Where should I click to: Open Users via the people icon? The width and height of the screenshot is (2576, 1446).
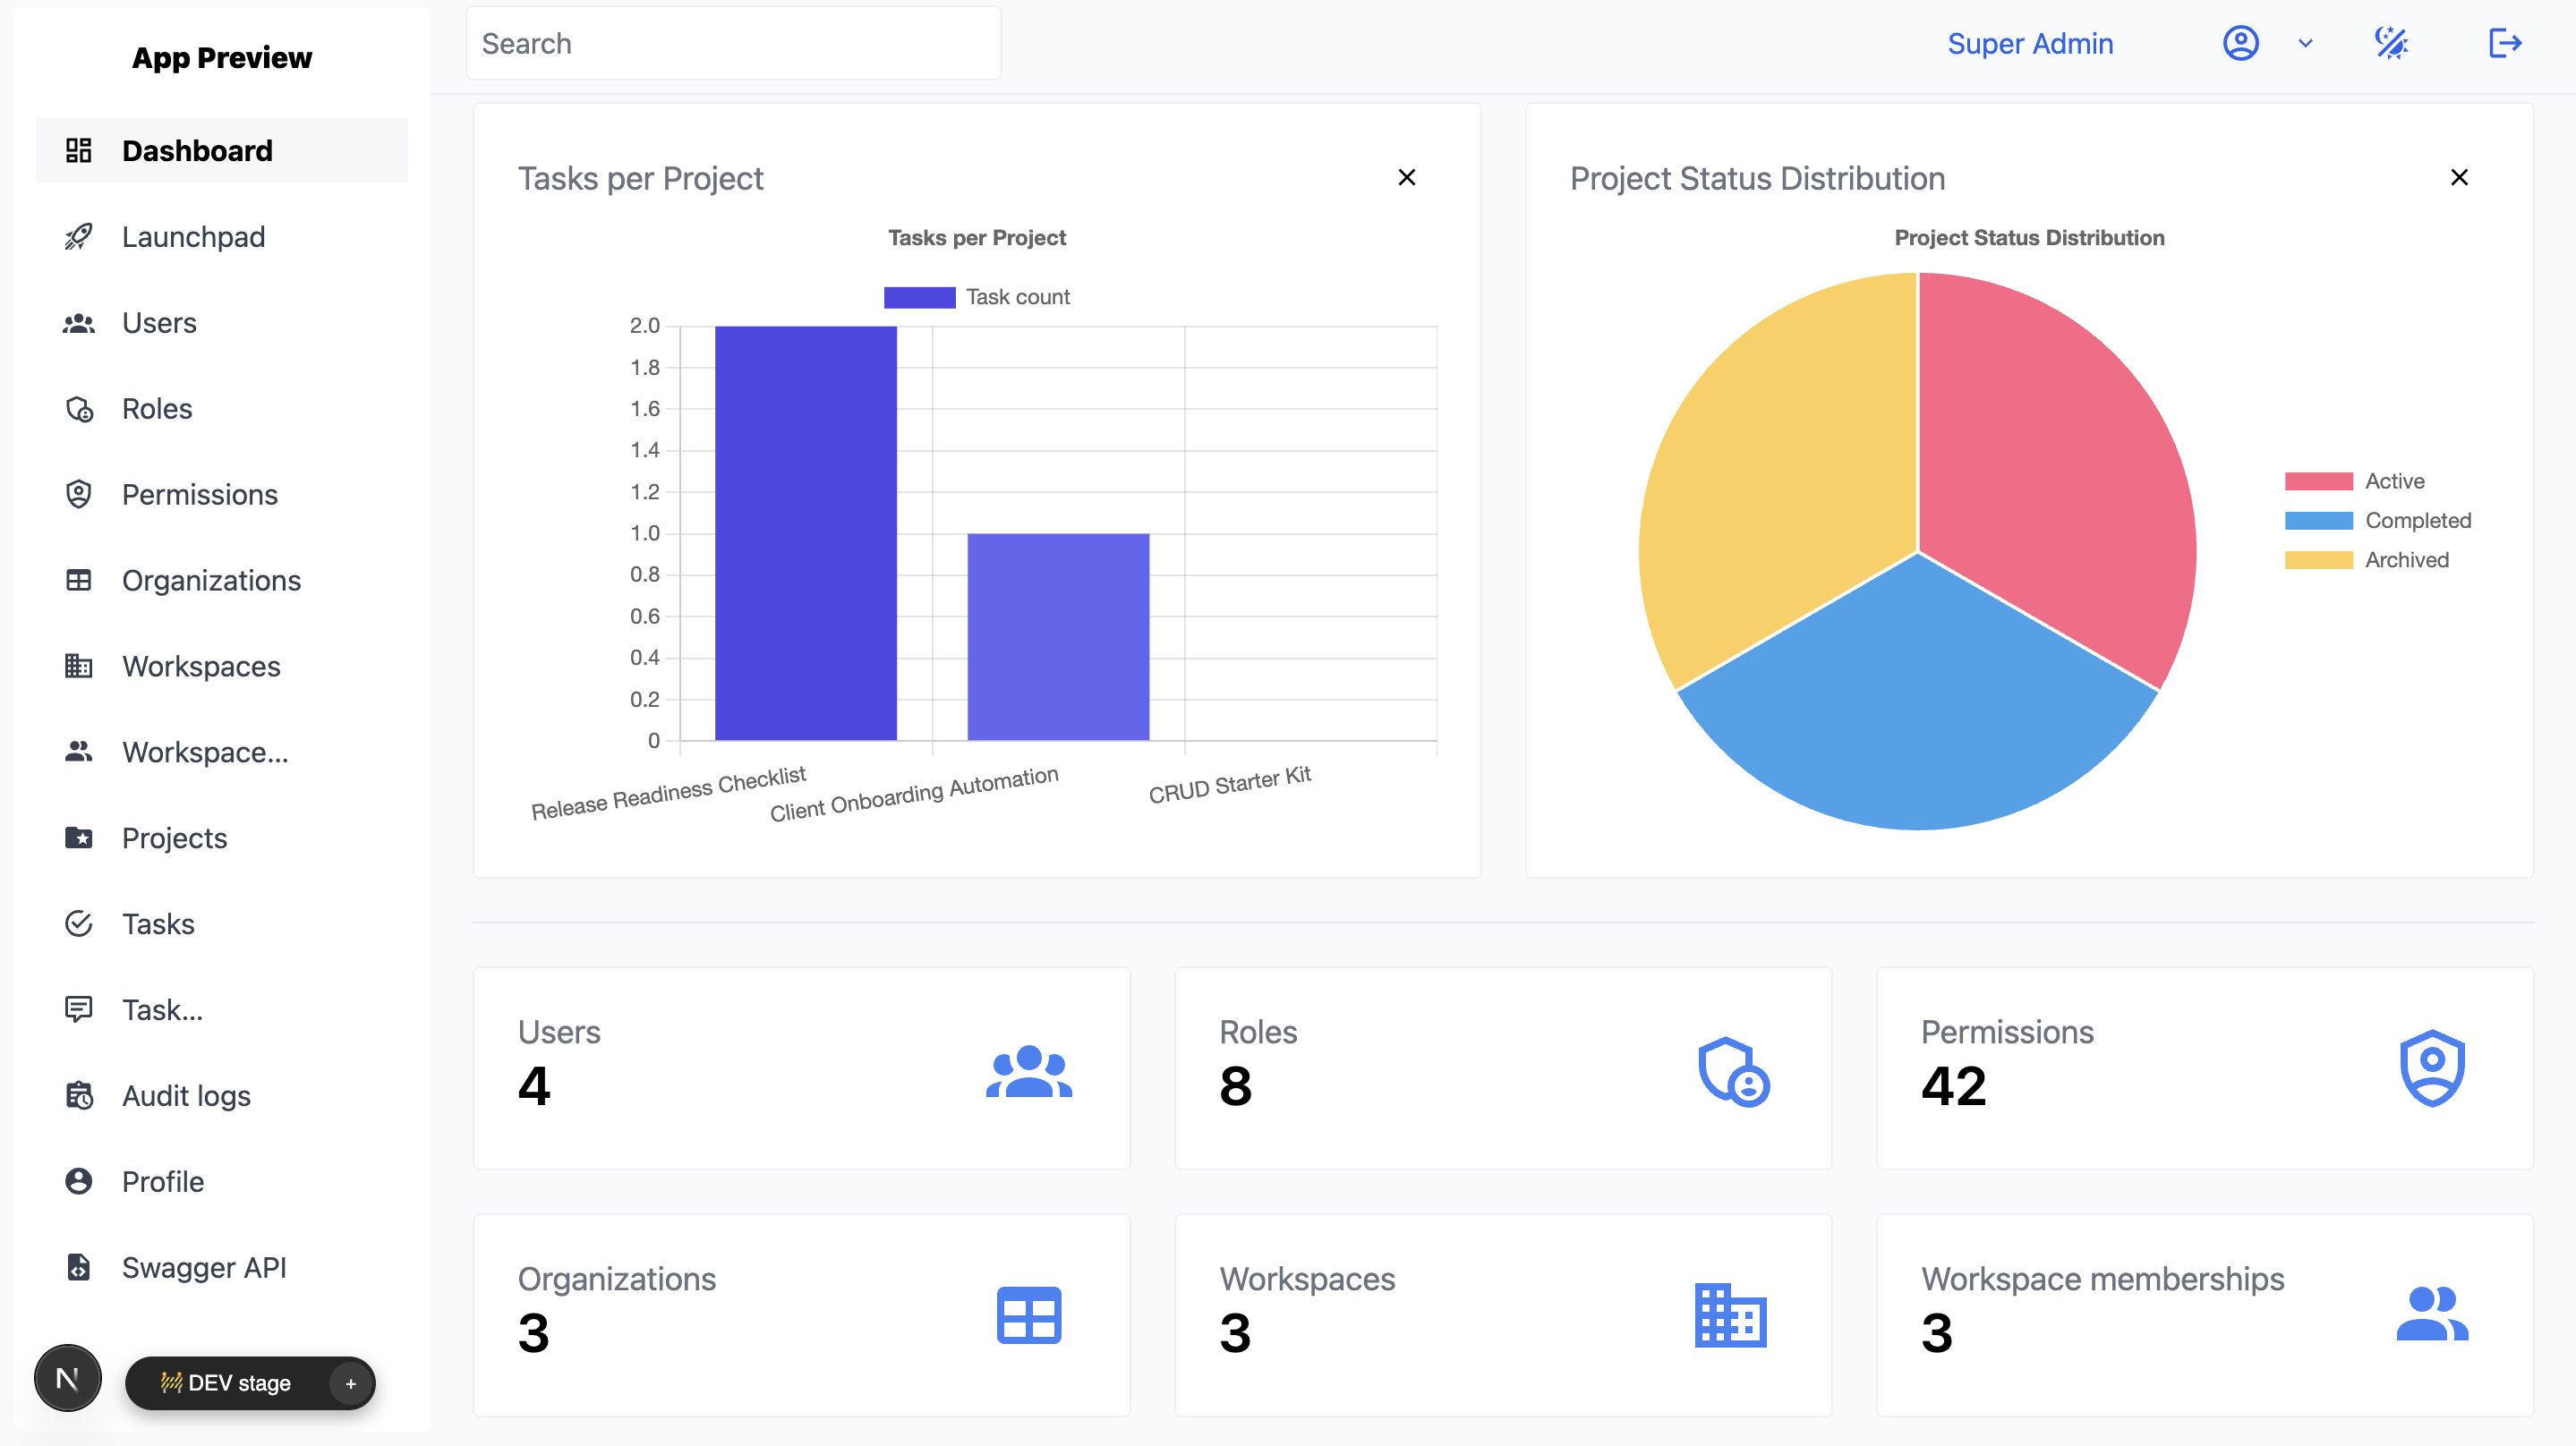point(79,322)
